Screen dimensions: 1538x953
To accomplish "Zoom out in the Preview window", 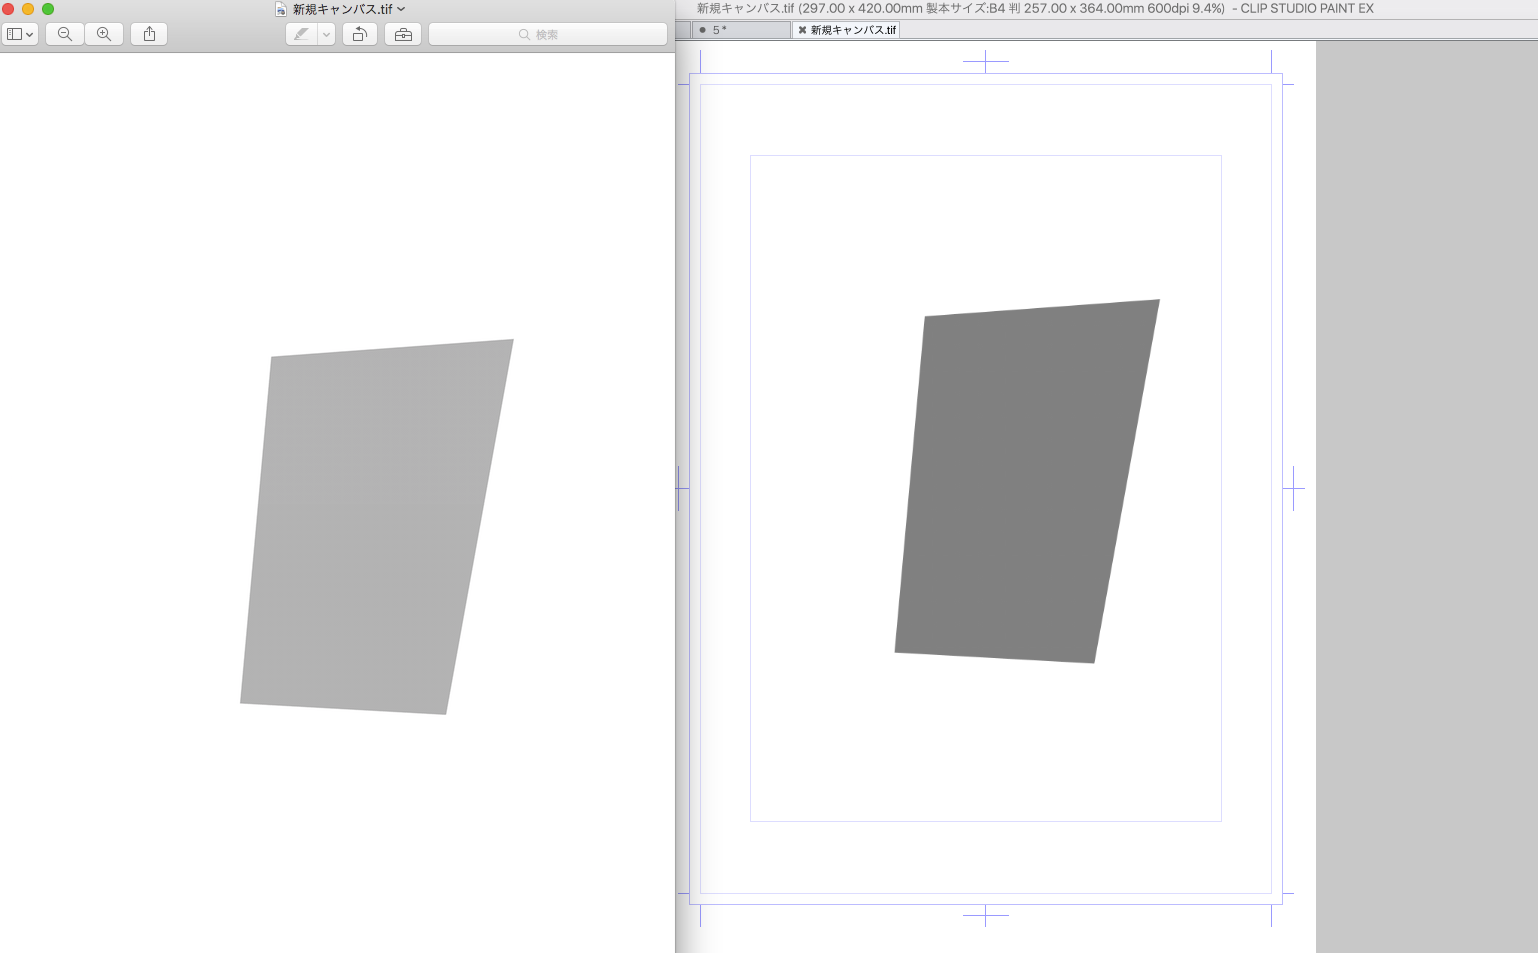I will coord(65,34).
